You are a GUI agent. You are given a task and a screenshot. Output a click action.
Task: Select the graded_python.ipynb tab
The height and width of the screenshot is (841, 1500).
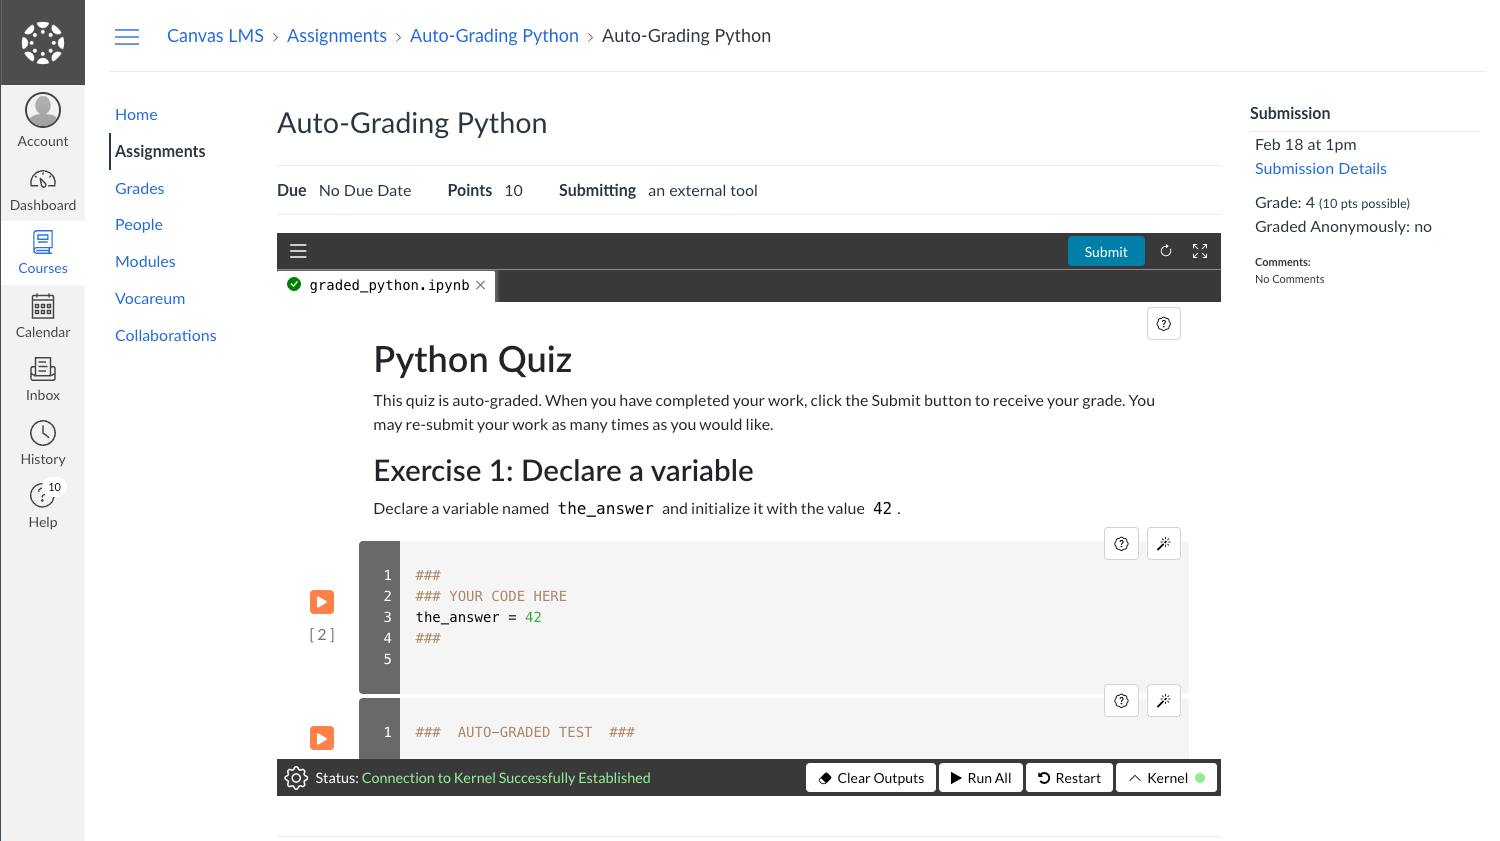point(388,285)
